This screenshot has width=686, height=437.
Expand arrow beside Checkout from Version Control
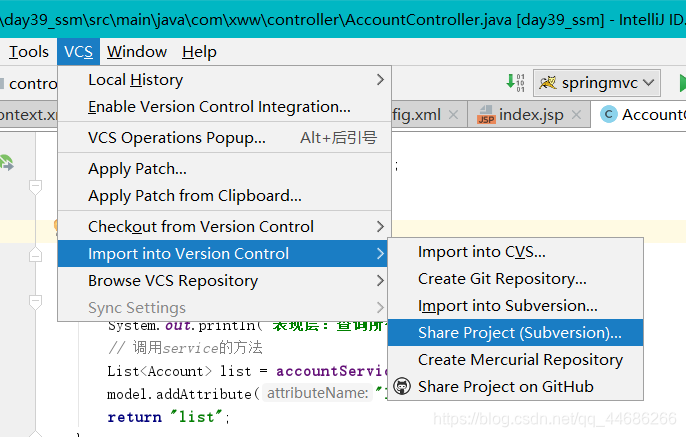pos(380,227)
